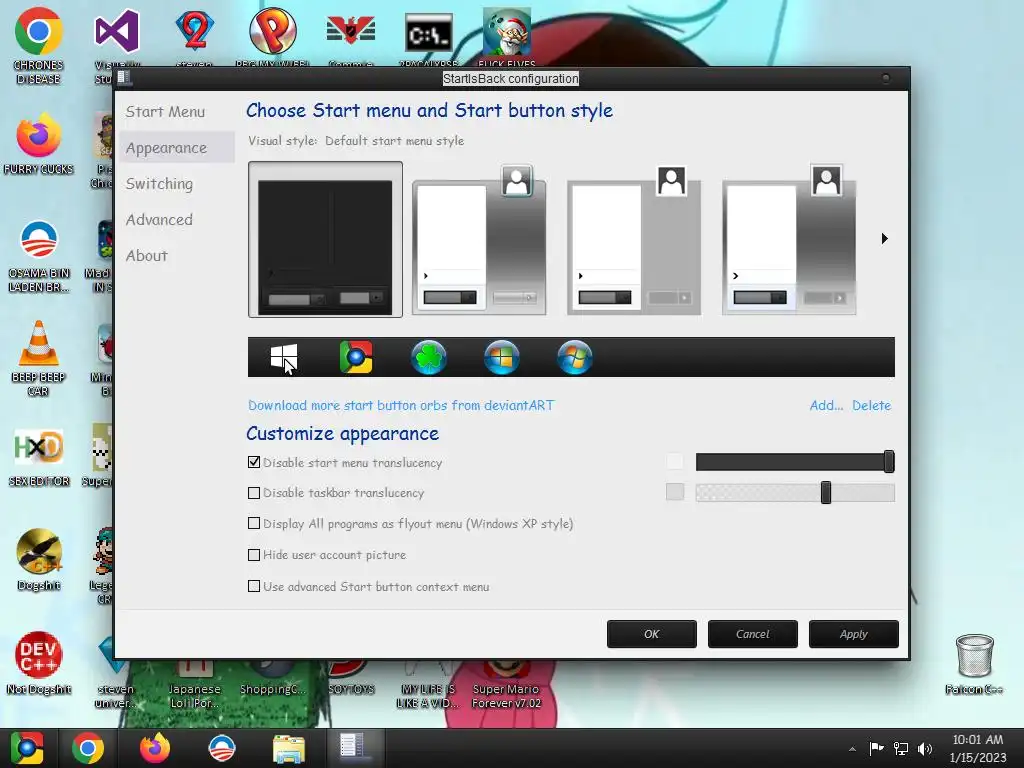Show hidden tray icons arrow

point(852,749)
